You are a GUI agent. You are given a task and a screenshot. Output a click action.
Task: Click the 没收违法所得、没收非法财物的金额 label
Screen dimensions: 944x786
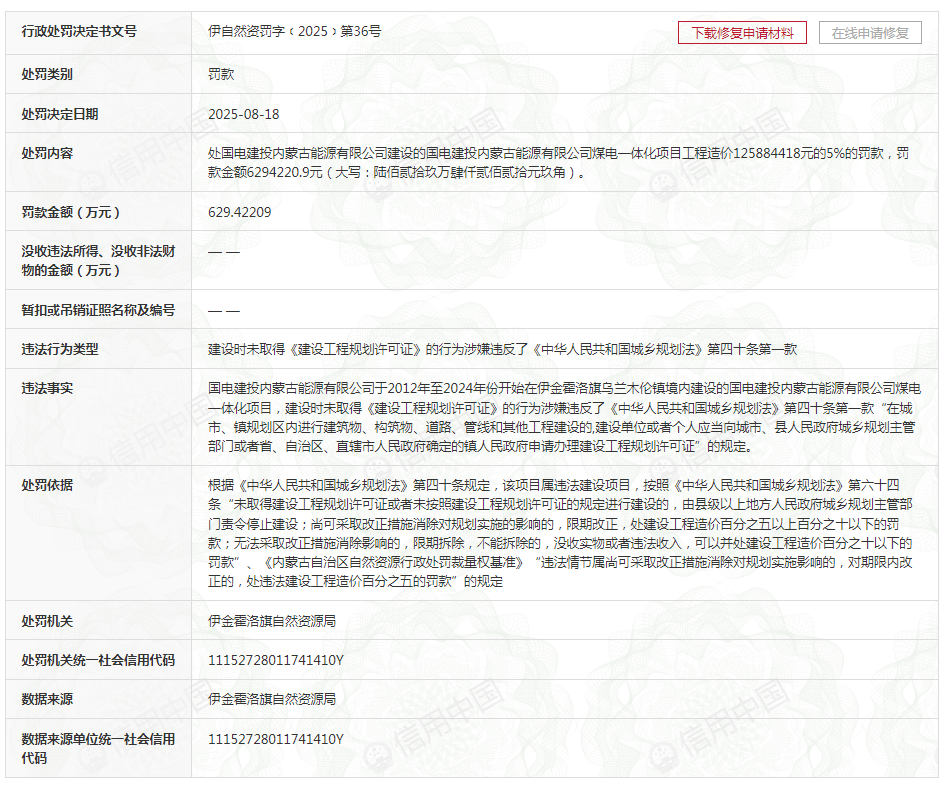click(98, 261)
